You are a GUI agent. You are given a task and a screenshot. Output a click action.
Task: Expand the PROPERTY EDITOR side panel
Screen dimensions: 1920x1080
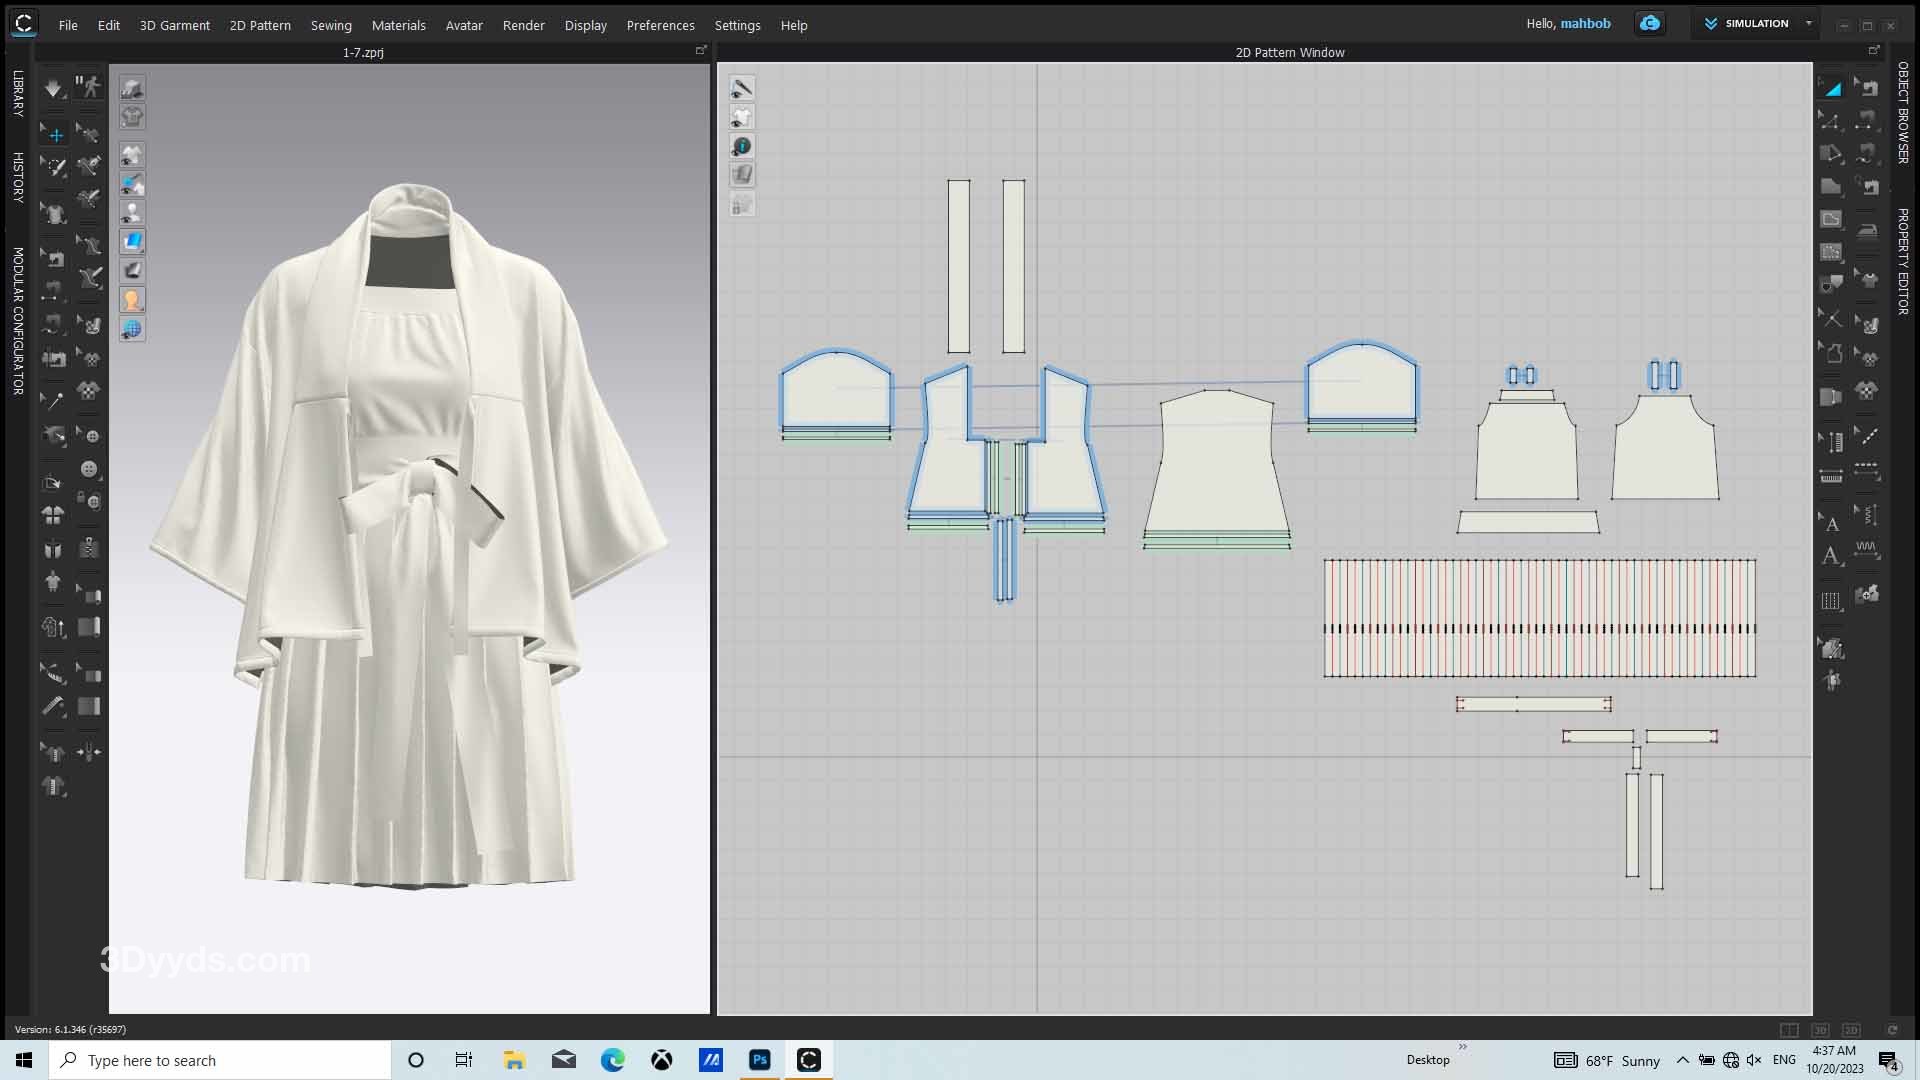pyautogui.click(x=1902, y=261)
